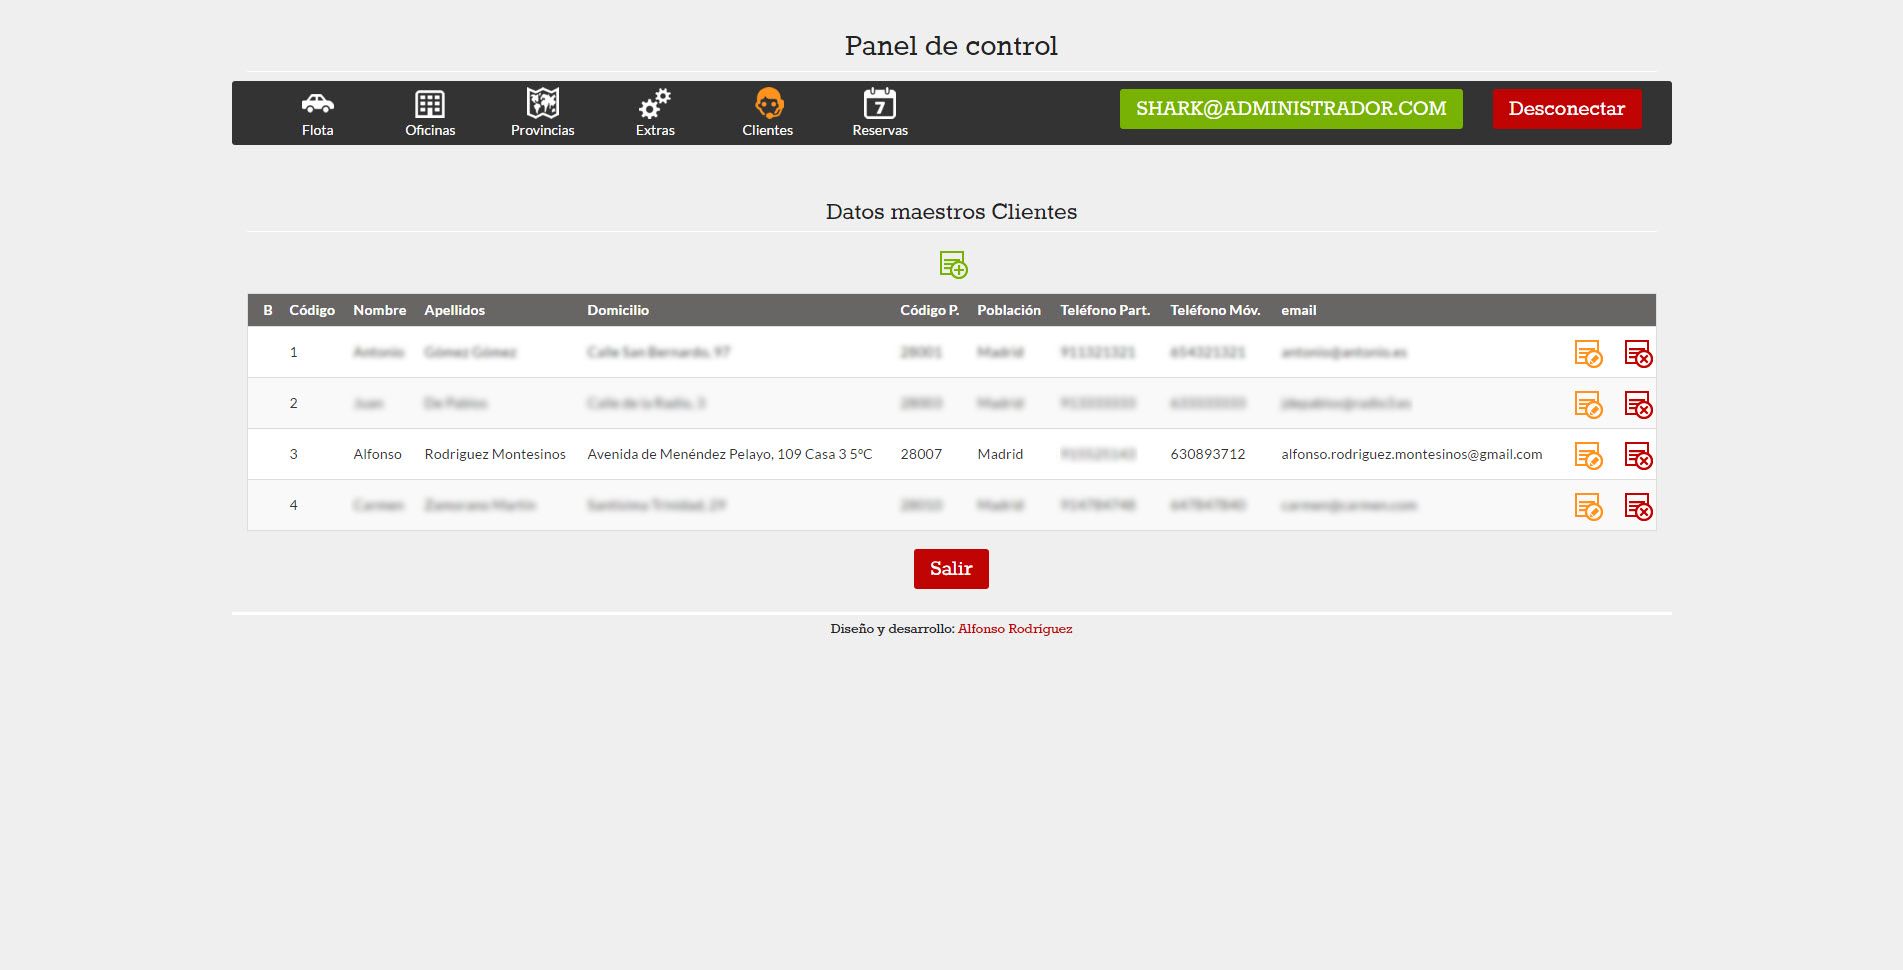
Task: Click the Nombre column header
Action: pos(380,310)
